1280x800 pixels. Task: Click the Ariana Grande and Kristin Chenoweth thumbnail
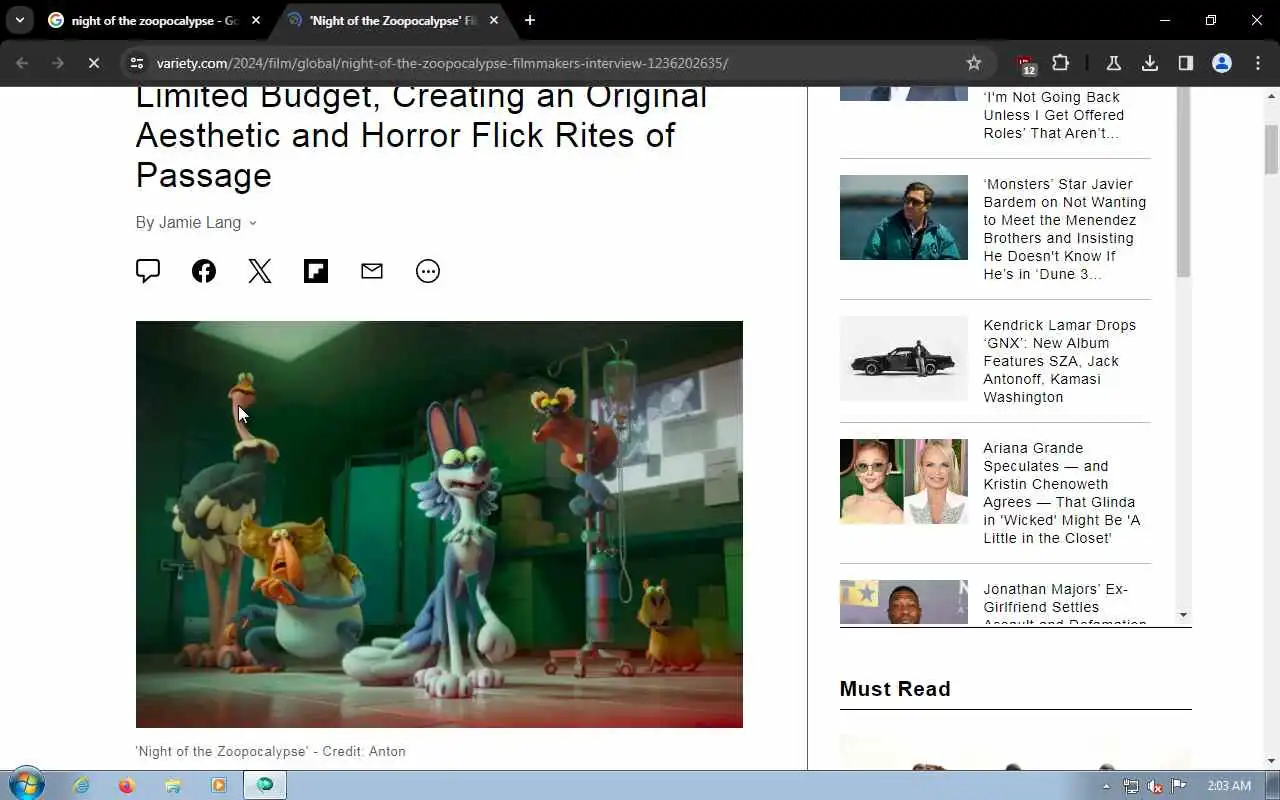pyautogui.click(x=904, y=481)
